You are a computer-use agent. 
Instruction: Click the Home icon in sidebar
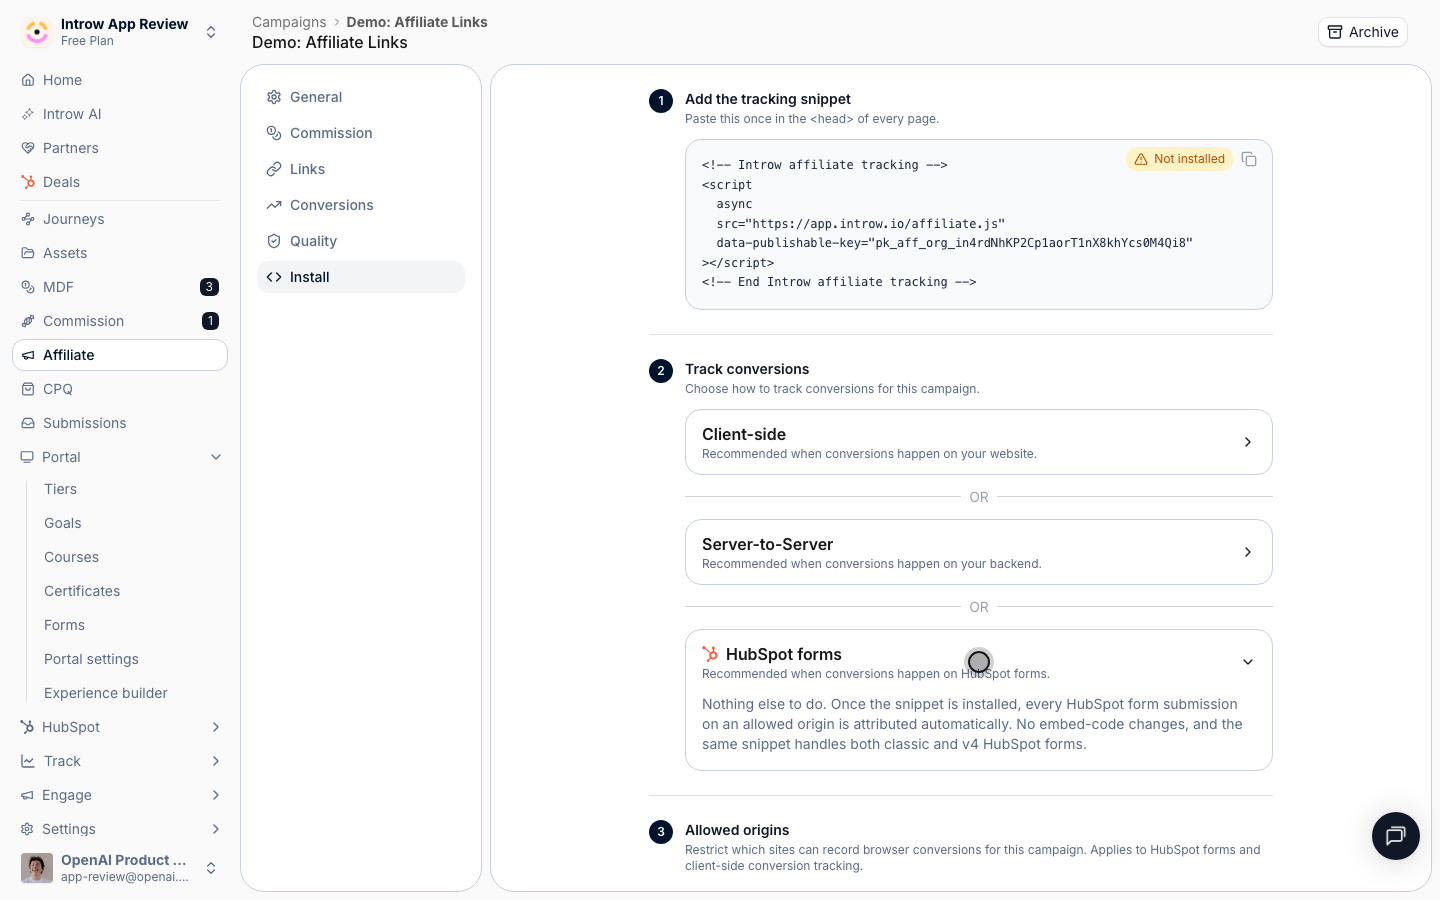[x=28, y=80]
